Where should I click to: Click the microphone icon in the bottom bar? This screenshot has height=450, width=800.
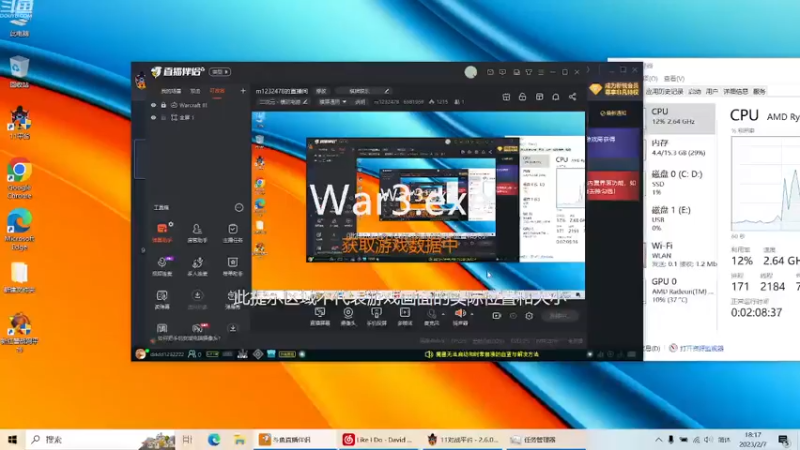[432, 314]
